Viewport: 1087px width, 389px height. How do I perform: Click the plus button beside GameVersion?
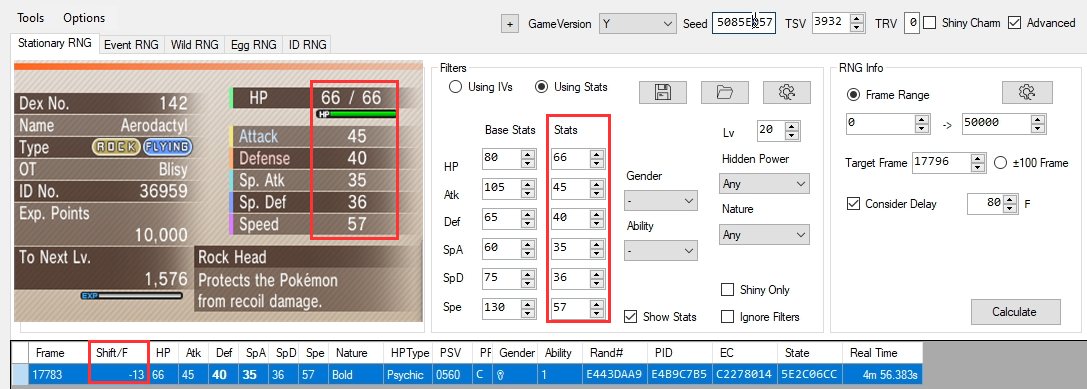click(510, 24)
